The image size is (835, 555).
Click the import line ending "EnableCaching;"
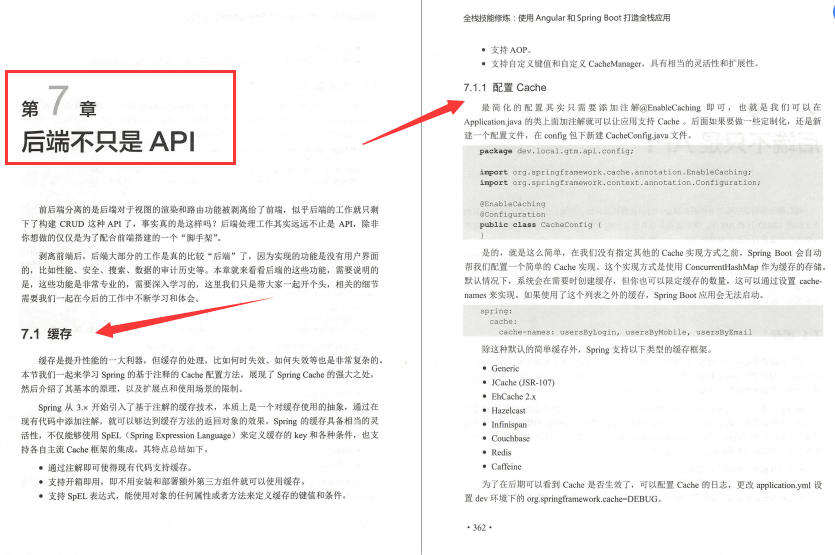click(615, 172)
